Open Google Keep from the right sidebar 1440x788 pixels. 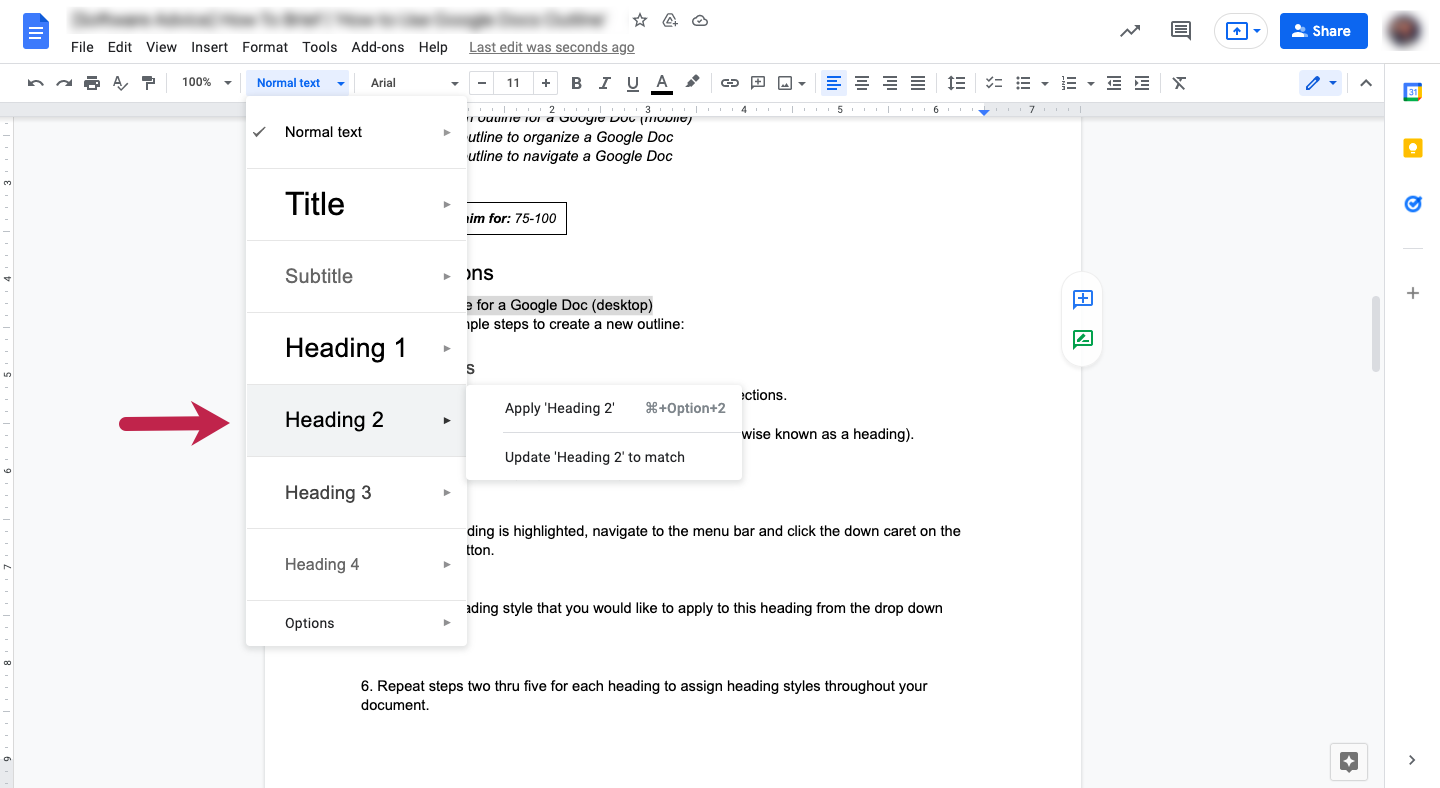point(1412,147)
